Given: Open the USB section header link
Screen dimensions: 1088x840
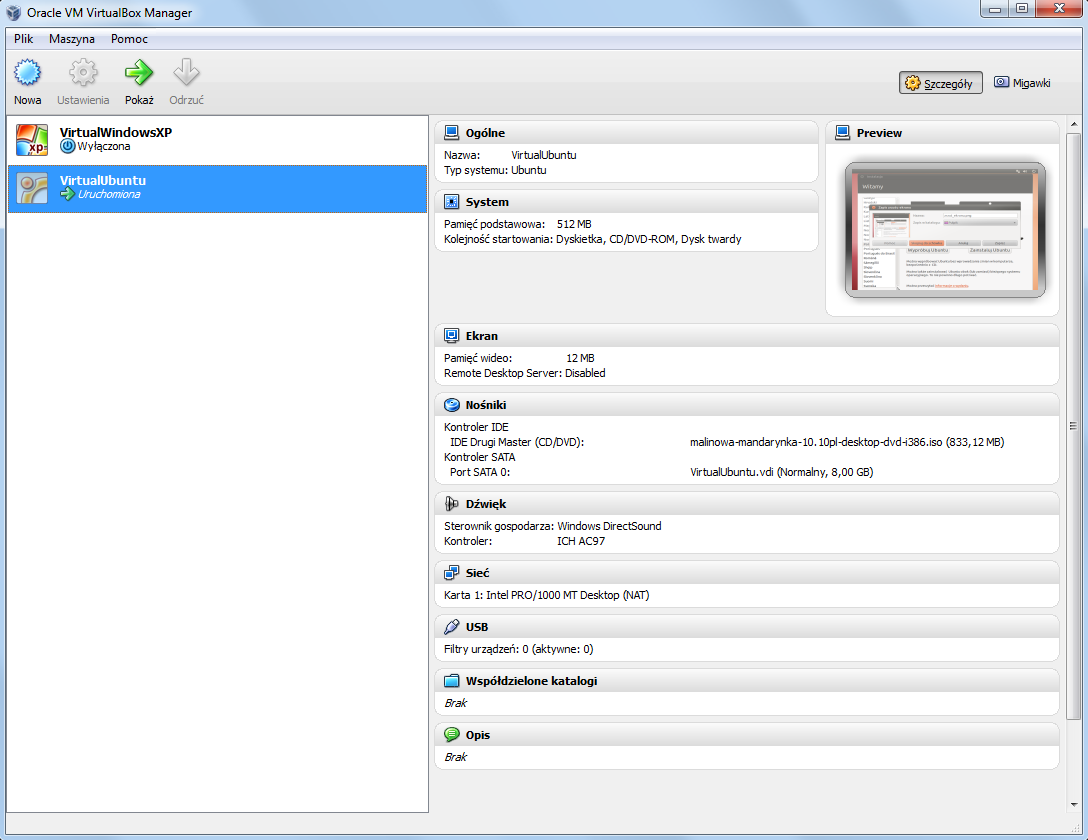Looking at the screenshot, I should click(477, 627).
